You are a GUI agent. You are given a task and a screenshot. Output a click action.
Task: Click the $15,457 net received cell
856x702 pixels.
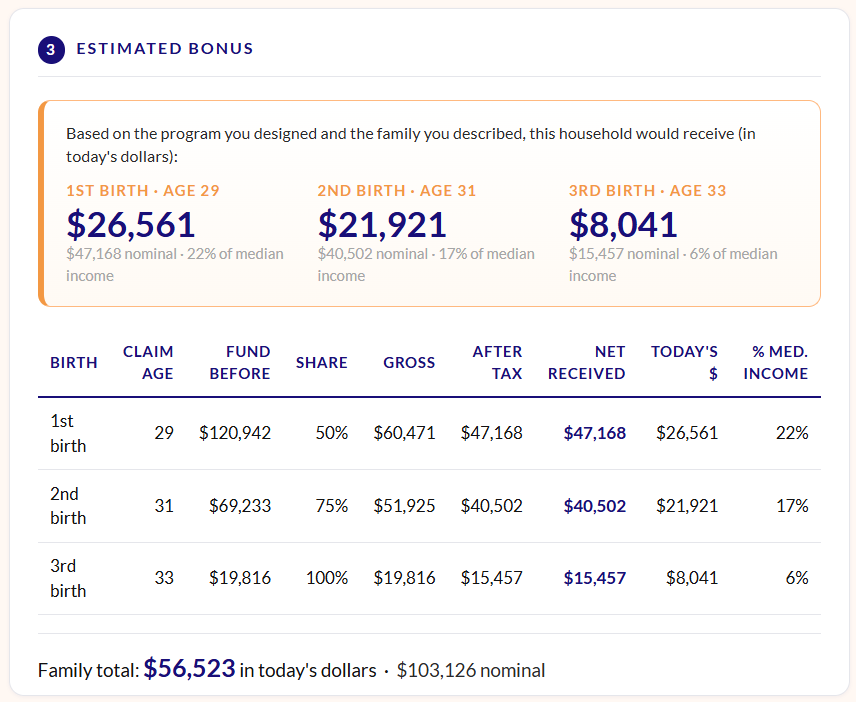click(595, 578)
